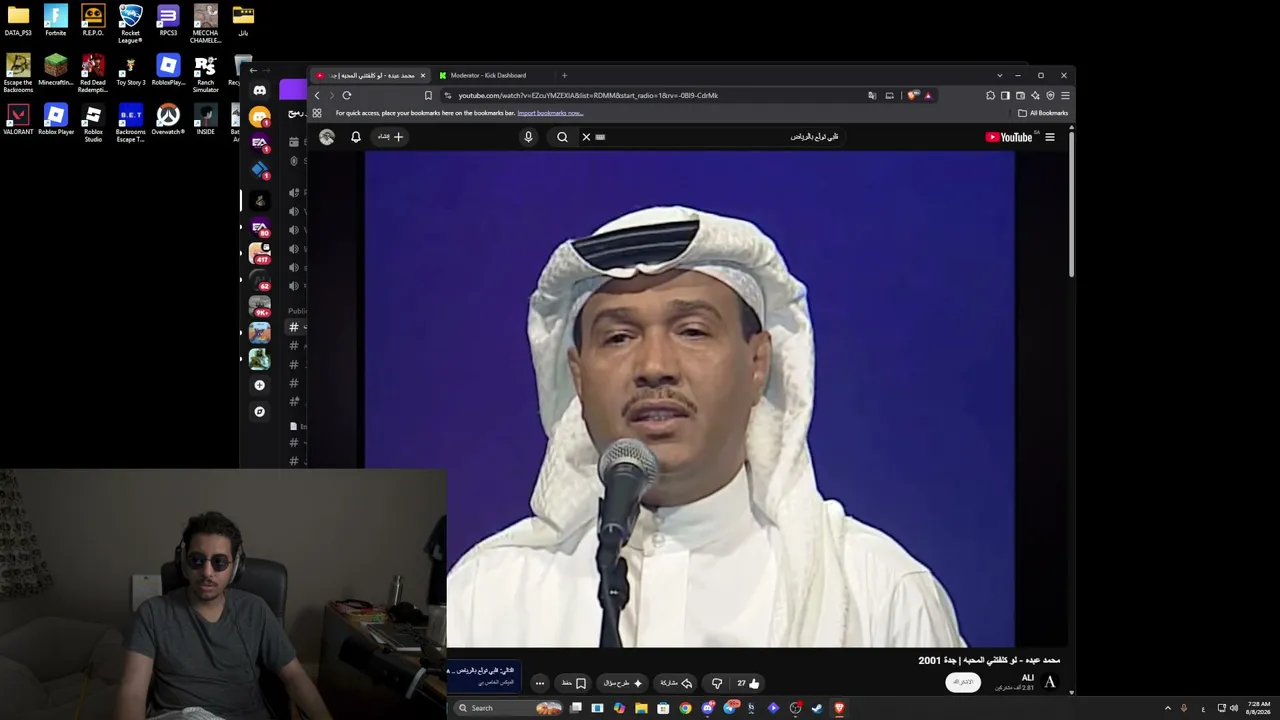The width and height of the screenshot is (1280, 720).
Task: Select the RPCS3 desktop shortcut
Action: pyautogui.click(x=168, y=20)
